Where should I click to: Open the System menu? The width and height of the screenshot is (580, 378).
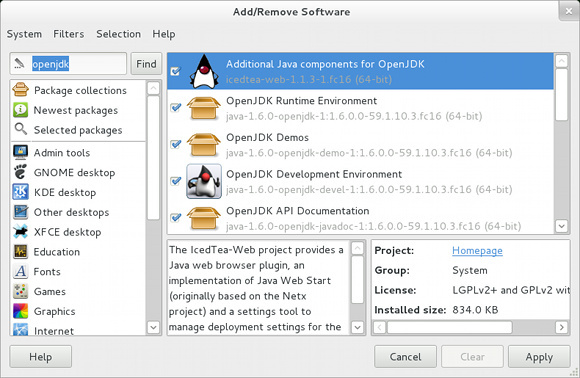tap(24, 34)
